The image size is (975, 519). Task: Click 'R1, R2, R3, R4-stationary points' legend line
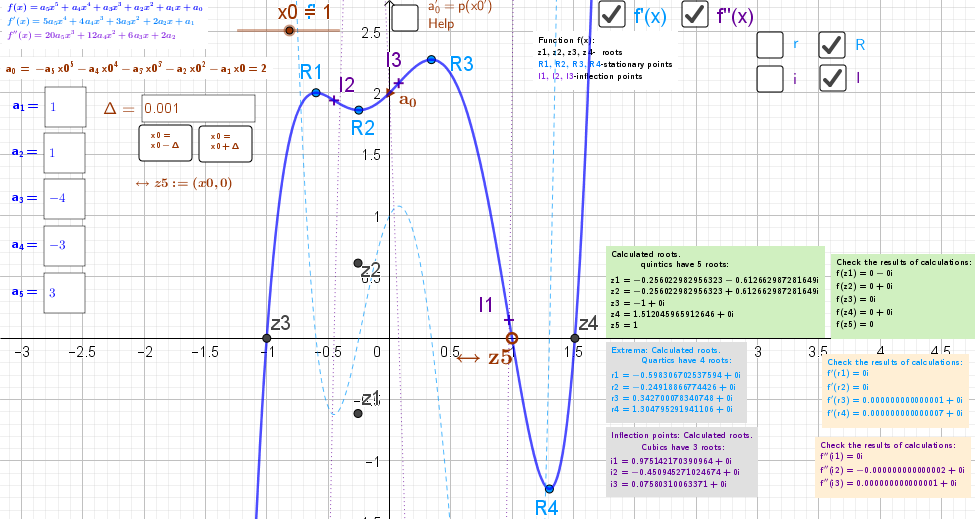pos(605,64)
